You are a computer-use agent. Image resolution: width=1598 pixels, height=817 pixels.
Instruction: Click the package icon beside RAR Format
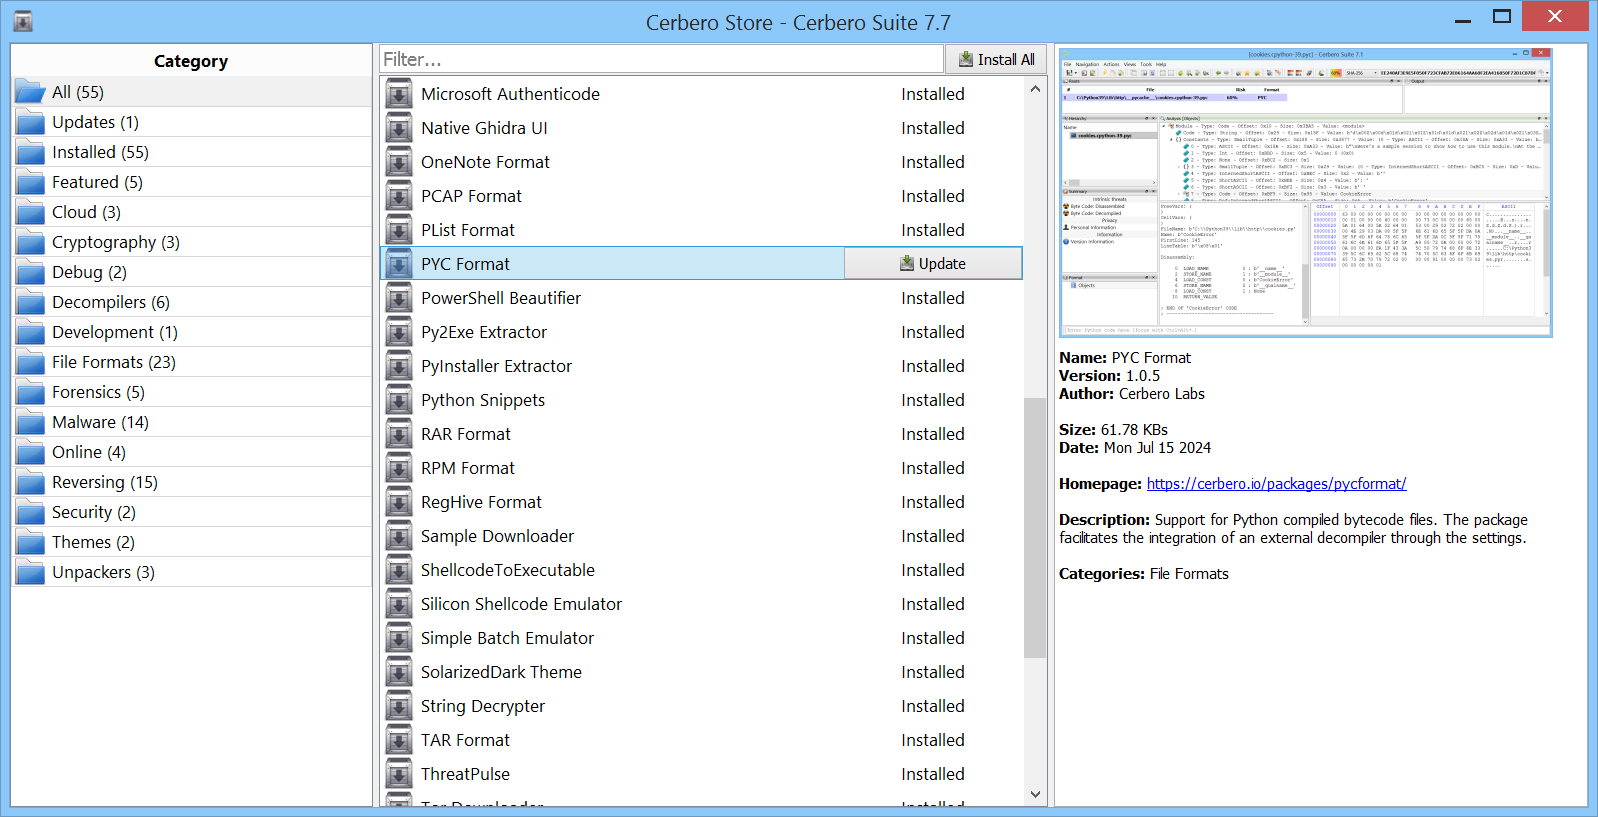click(x=399, y=435)
